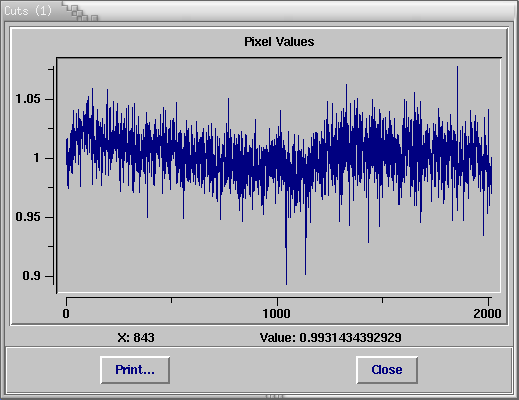Click the X: 843 readout

(x=136, y=338)
